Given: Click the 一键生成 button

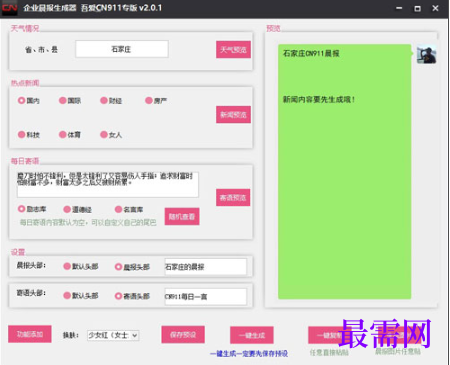Looking at the screenshot, I should click(252, 335).
